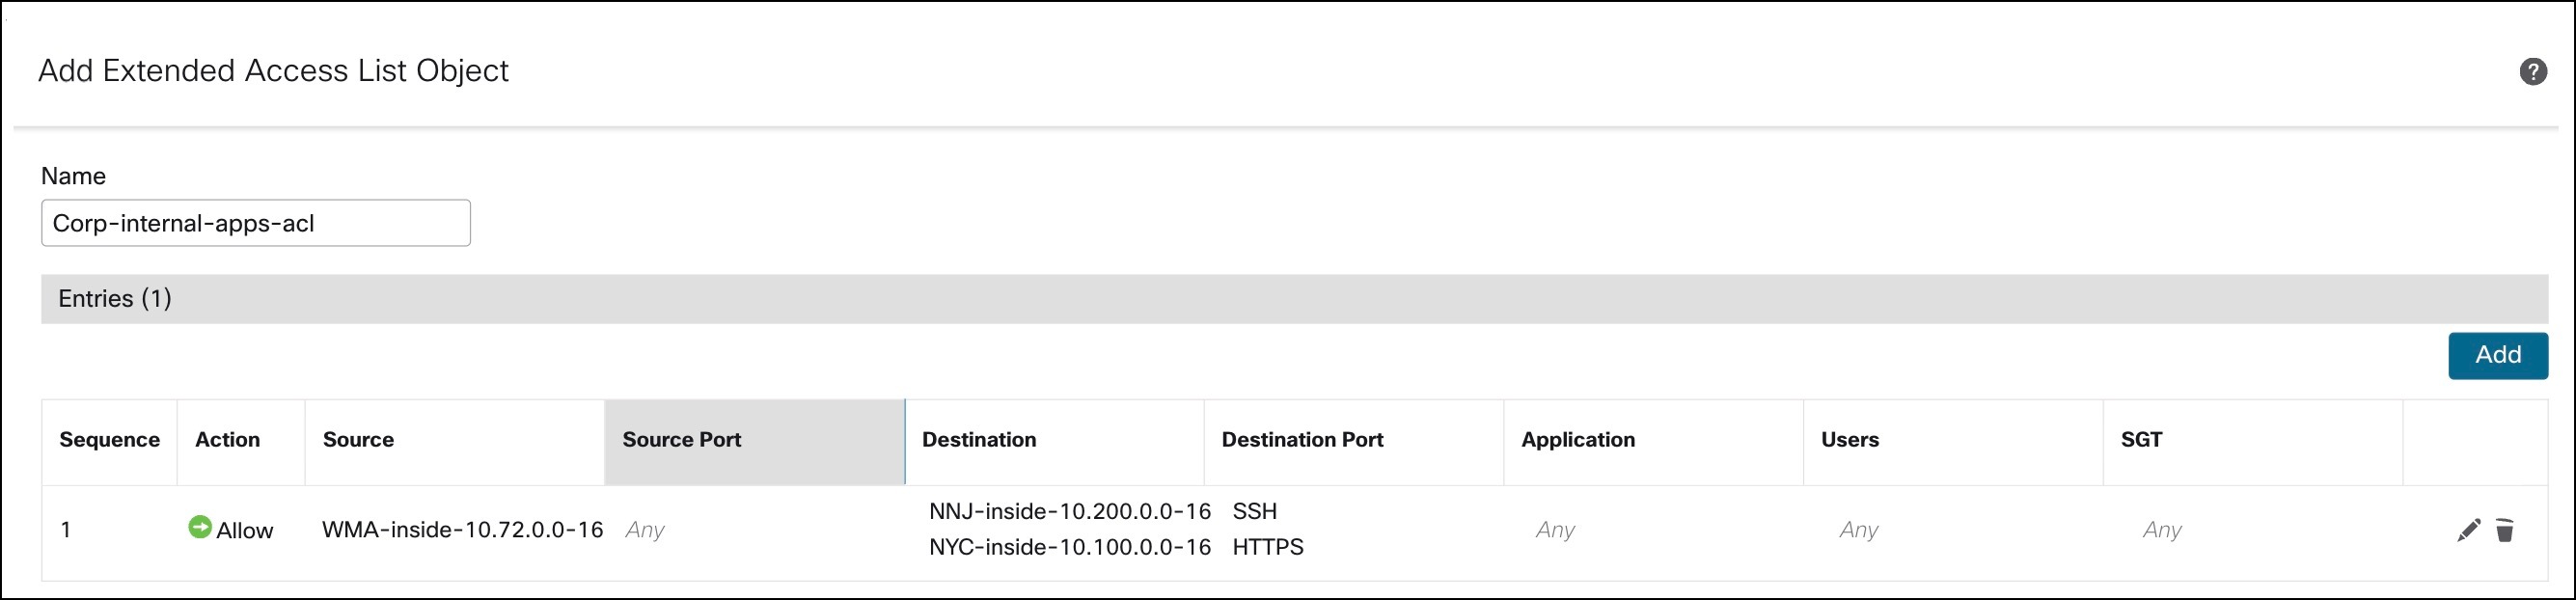2576x600 pixels.
Task: Click the Destination Port column header
Action: tap(1302, 440)
